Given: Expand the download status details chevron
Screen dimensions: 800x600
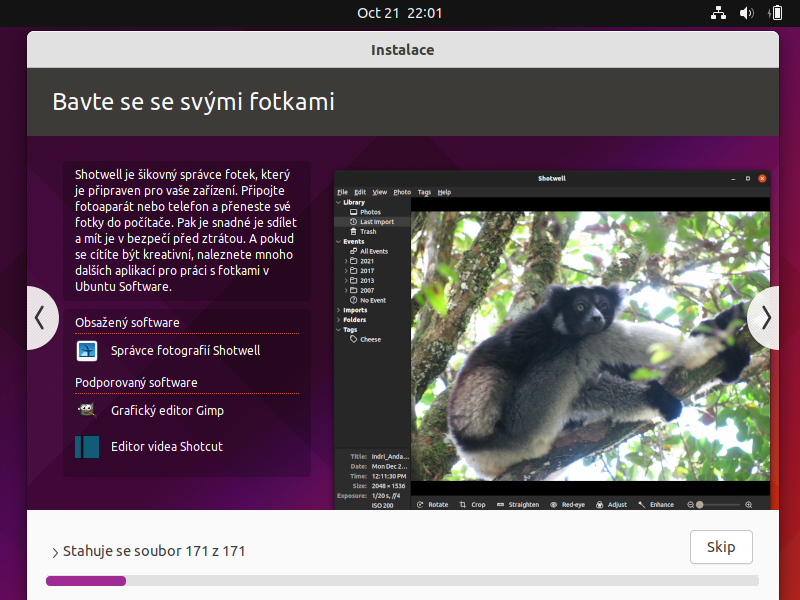Looking at the screenshot, I should click(55, 550).
